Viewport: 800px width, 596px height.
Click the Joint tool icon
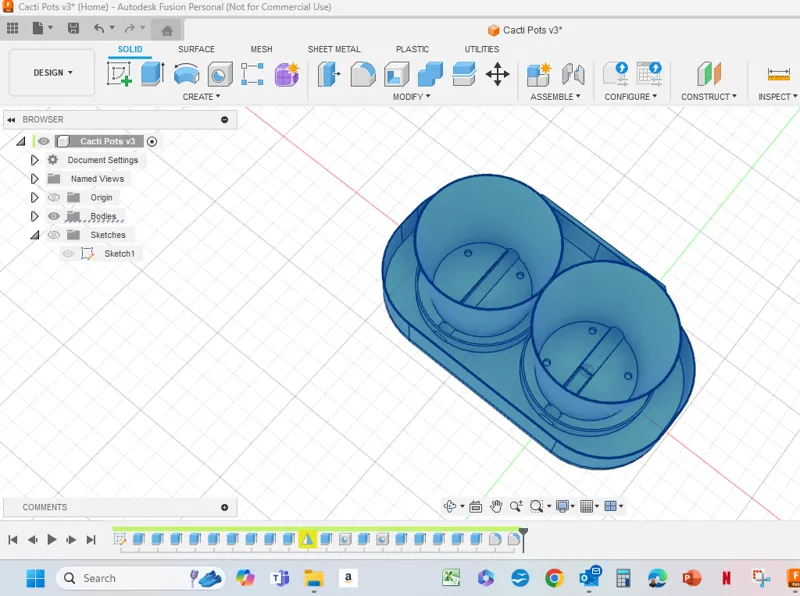pos(573,74)
